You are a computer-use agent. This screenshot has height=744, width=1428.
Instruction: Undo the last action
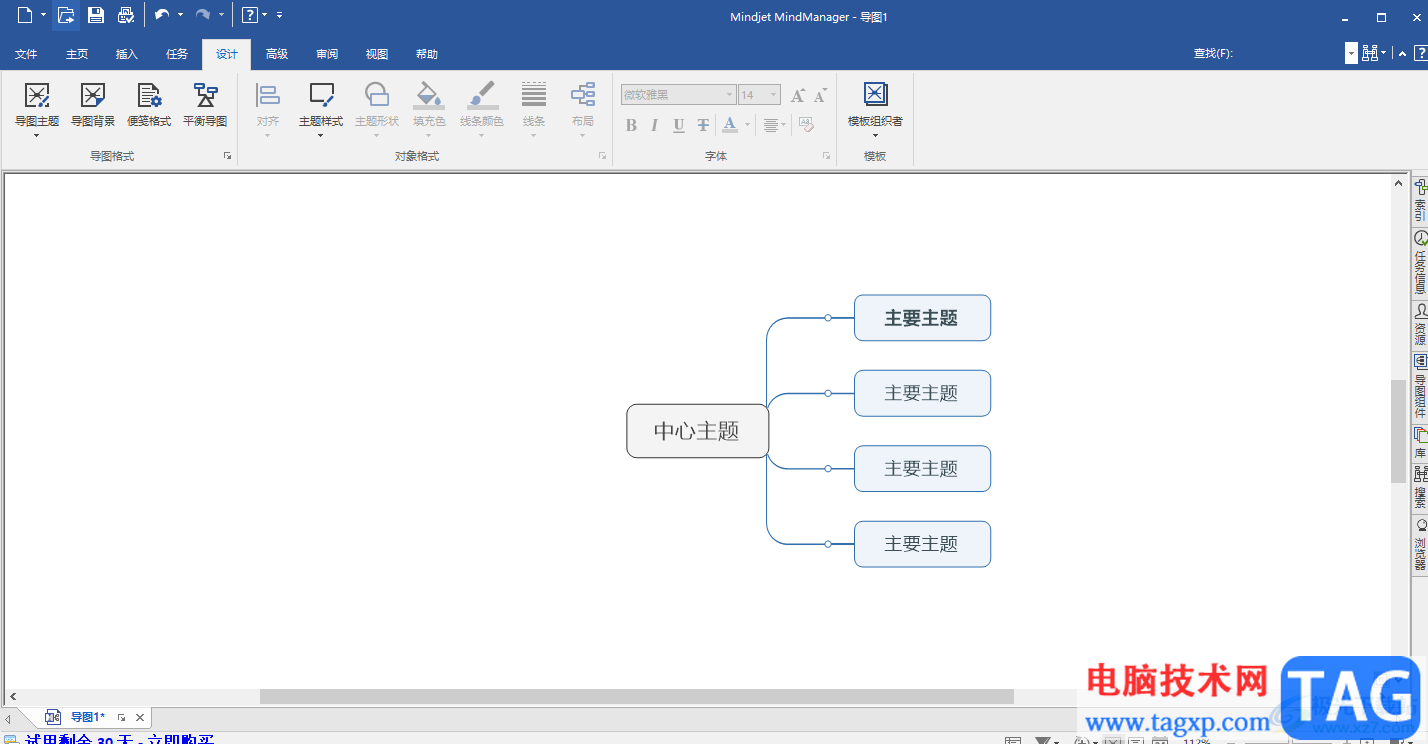[x=162, y=15]
